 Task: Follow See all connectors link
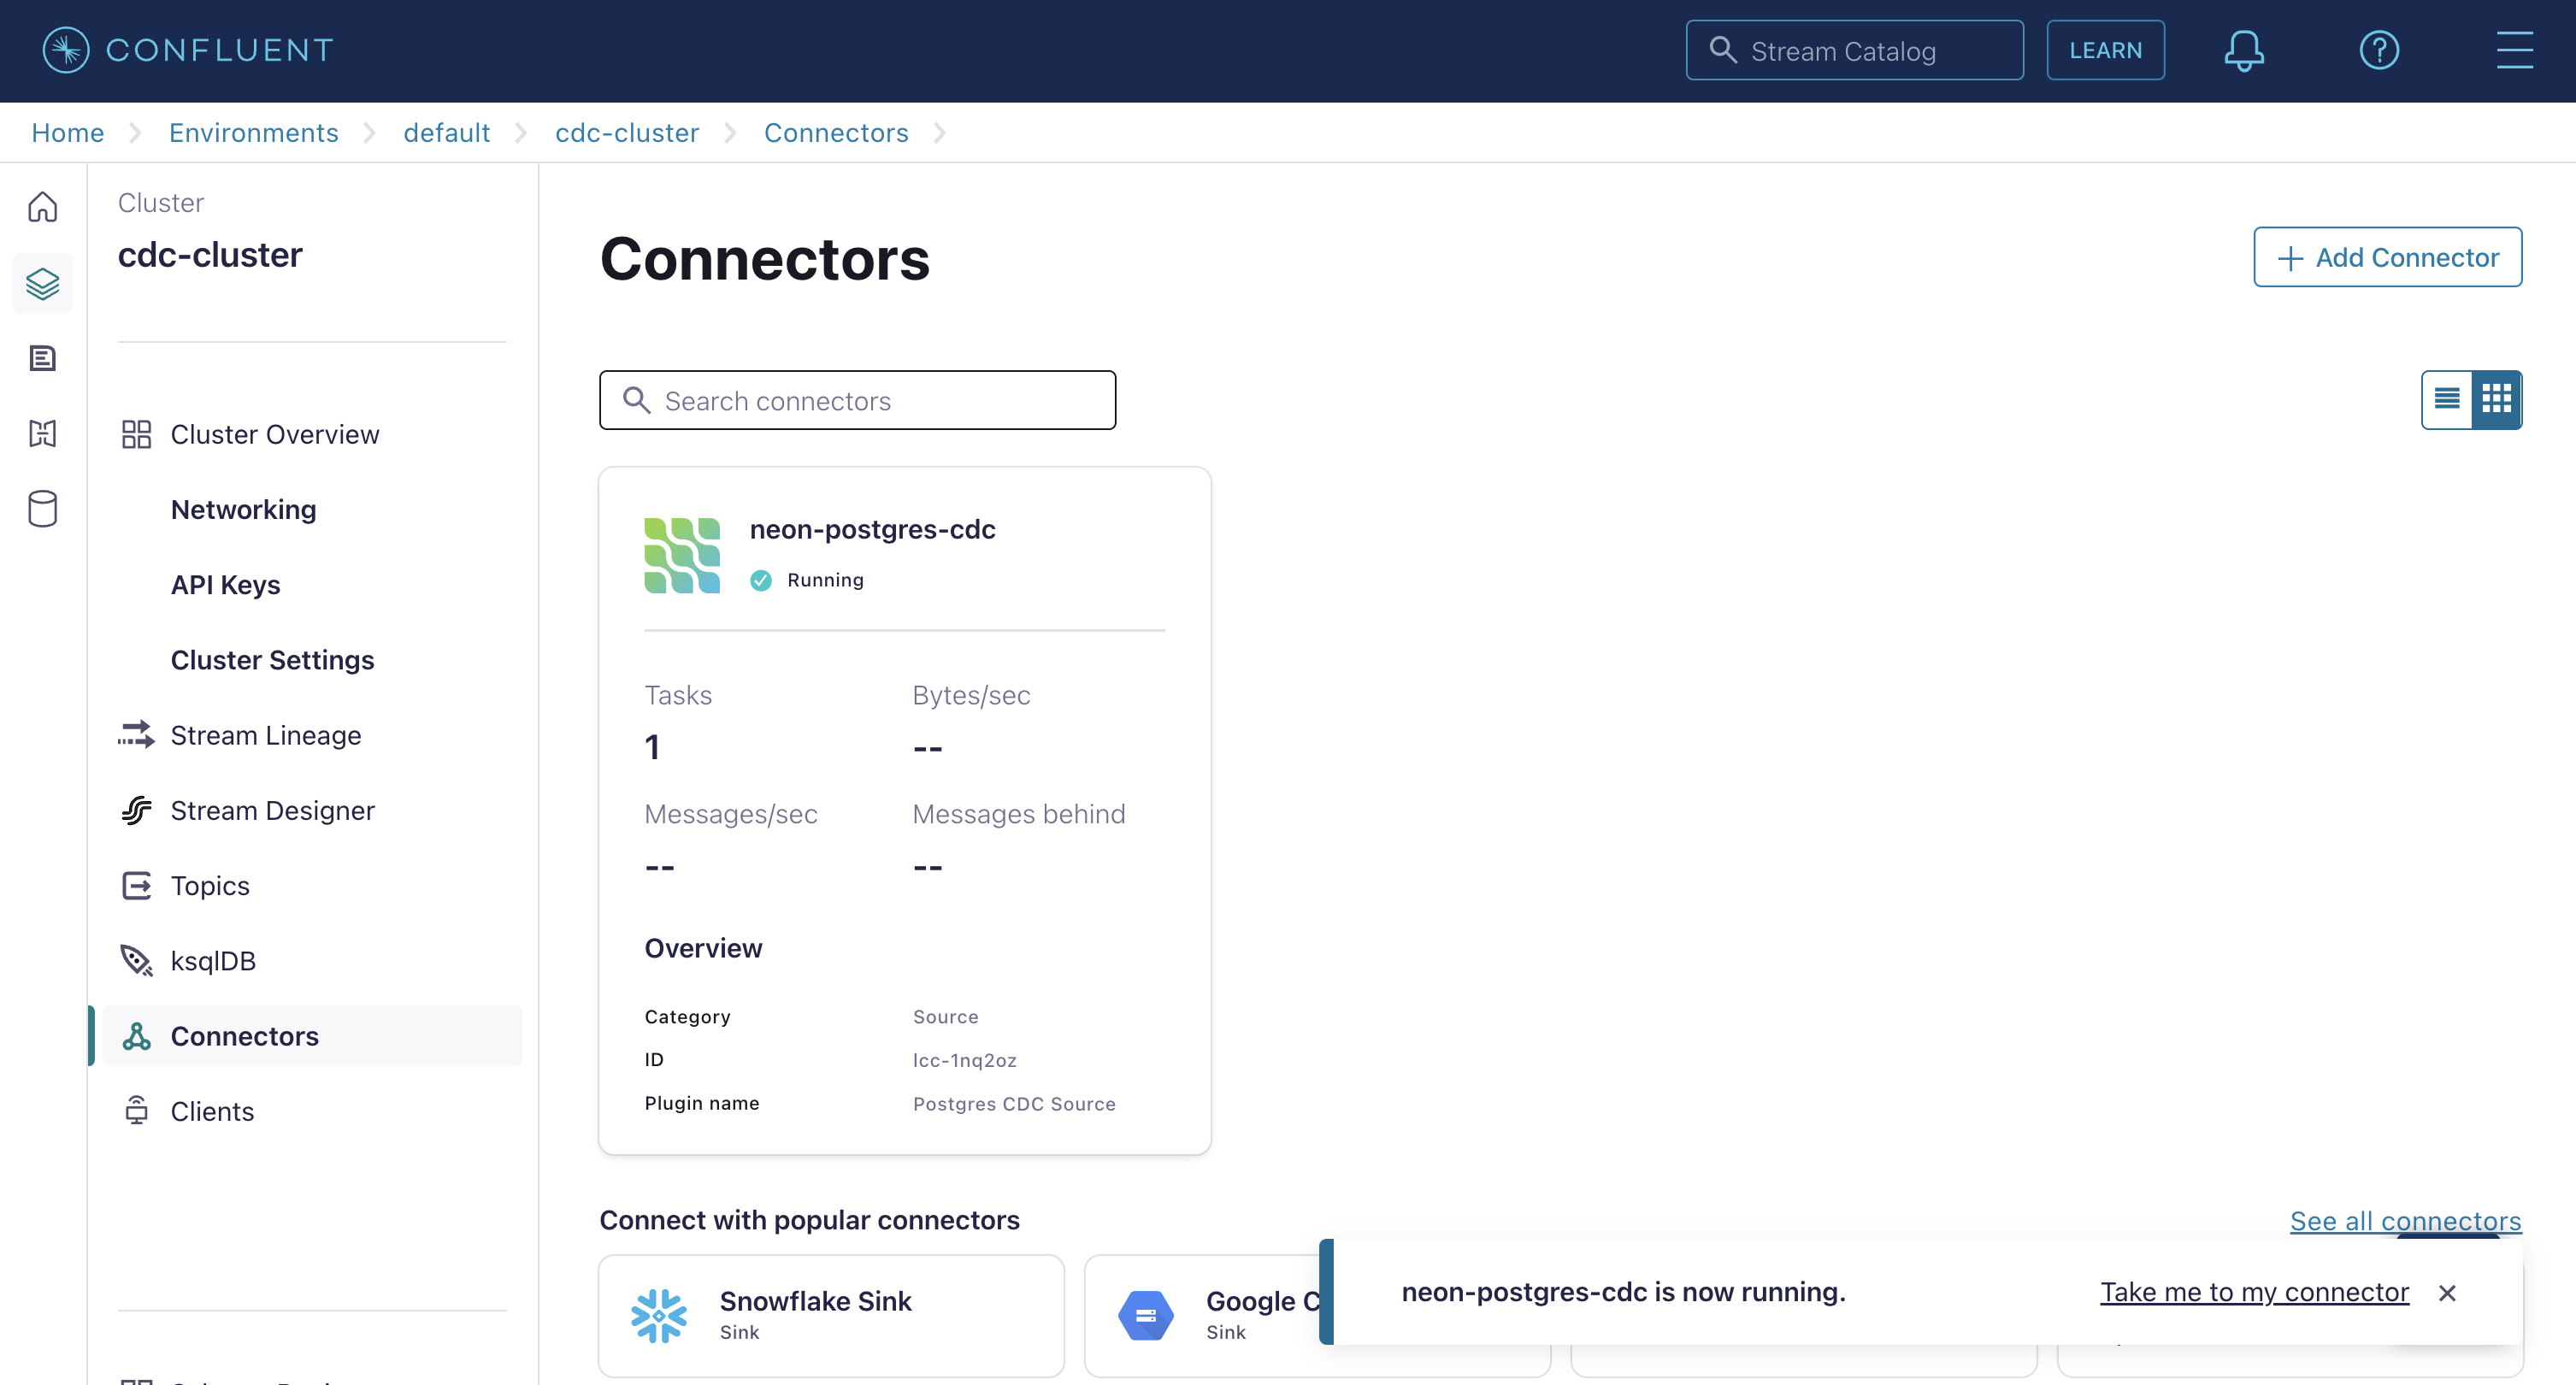click(2405, 1220)
